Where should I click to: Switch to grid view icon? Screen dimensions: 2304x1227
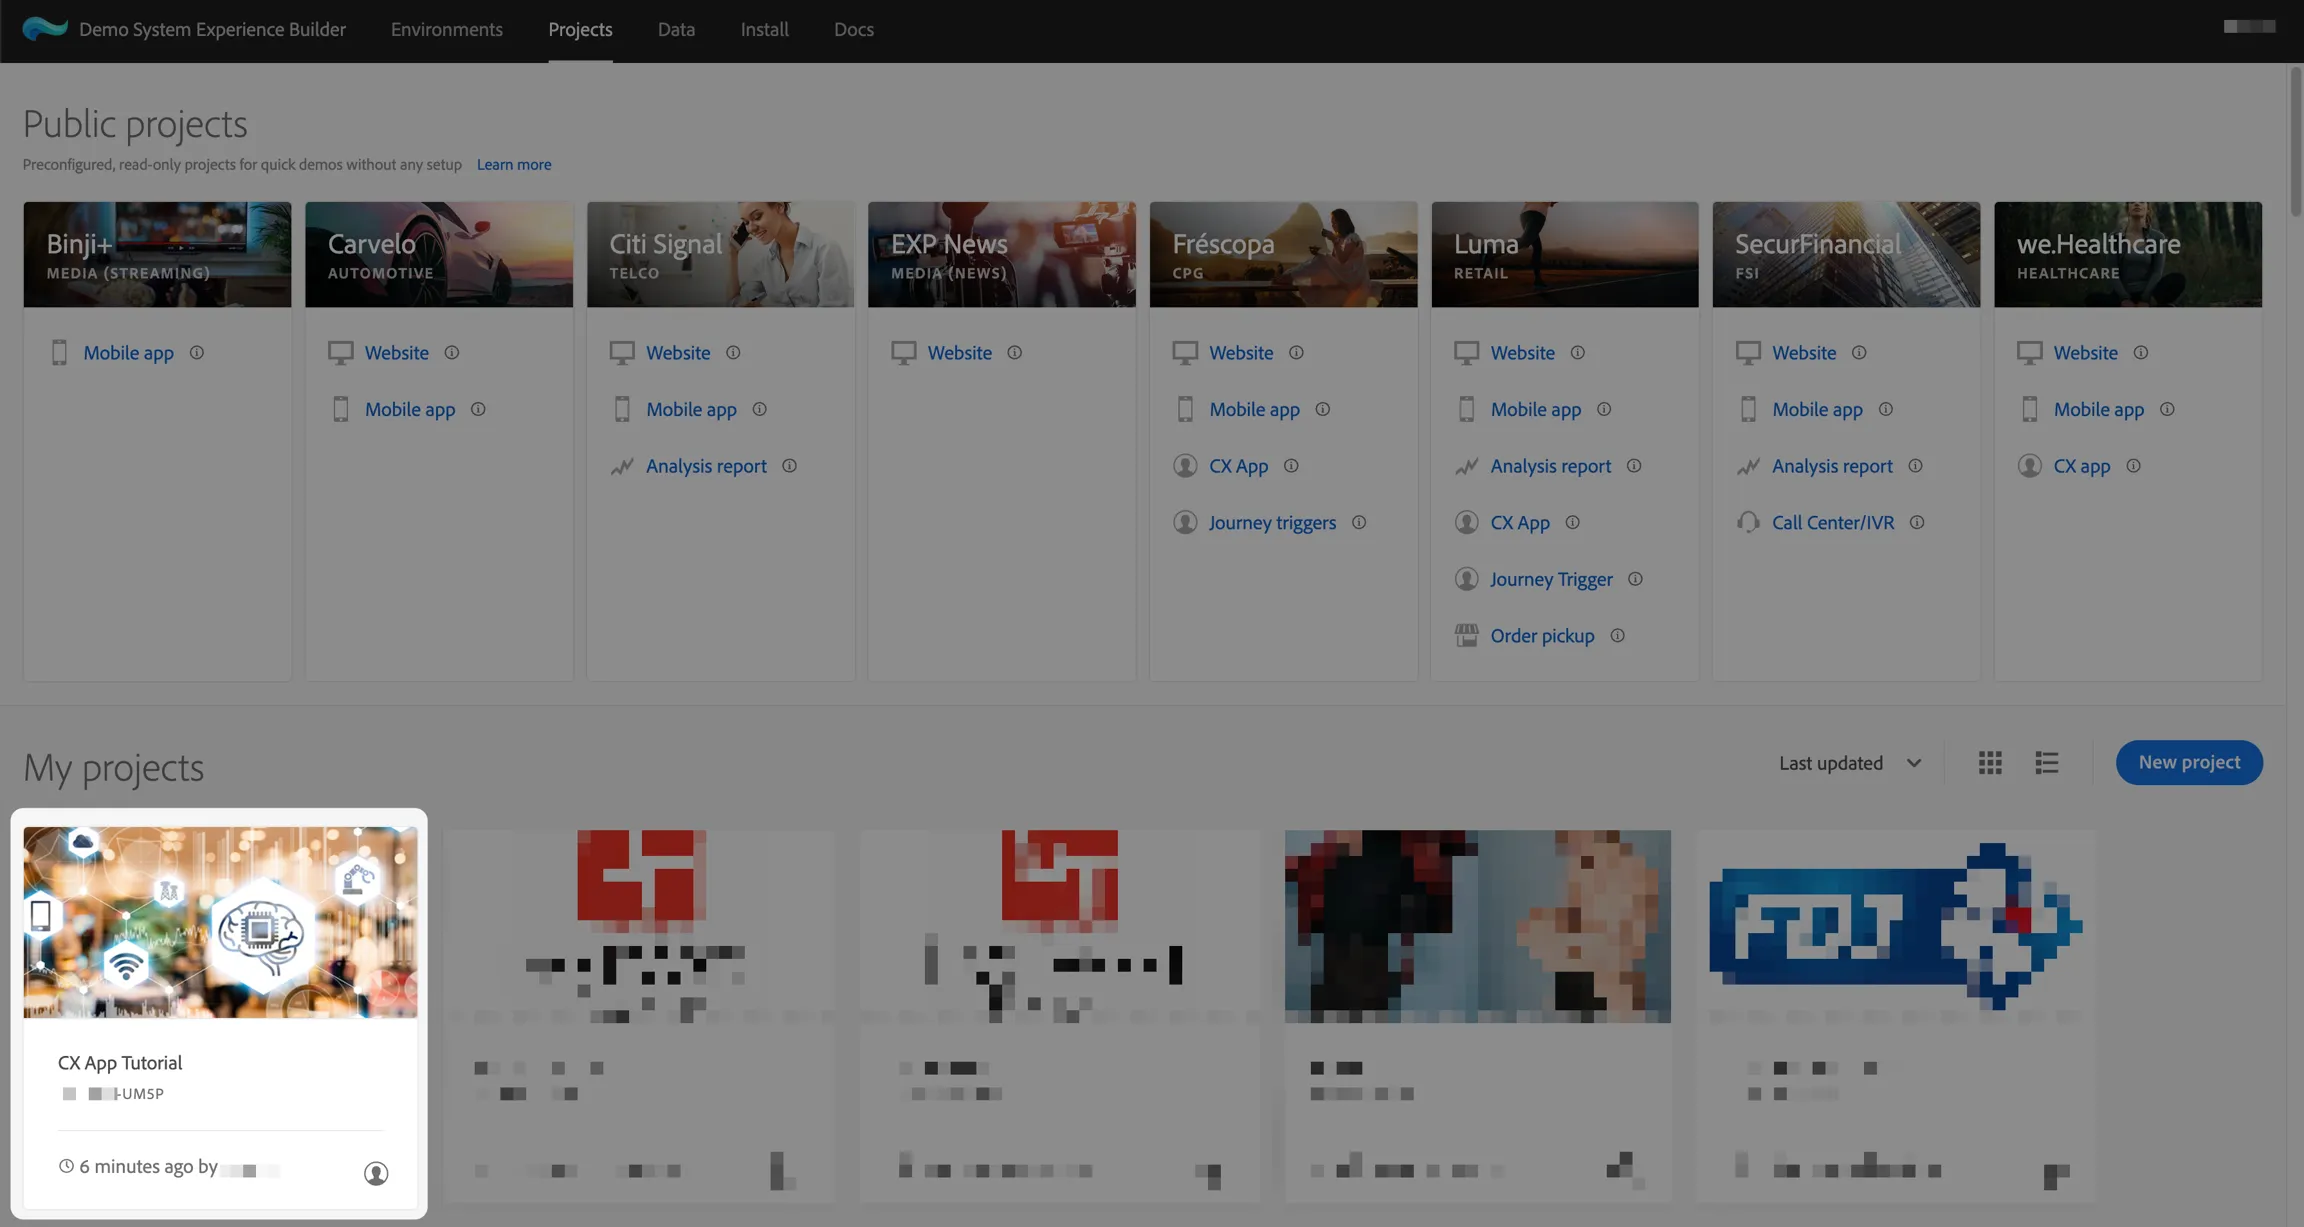(x=1990, y=763)
